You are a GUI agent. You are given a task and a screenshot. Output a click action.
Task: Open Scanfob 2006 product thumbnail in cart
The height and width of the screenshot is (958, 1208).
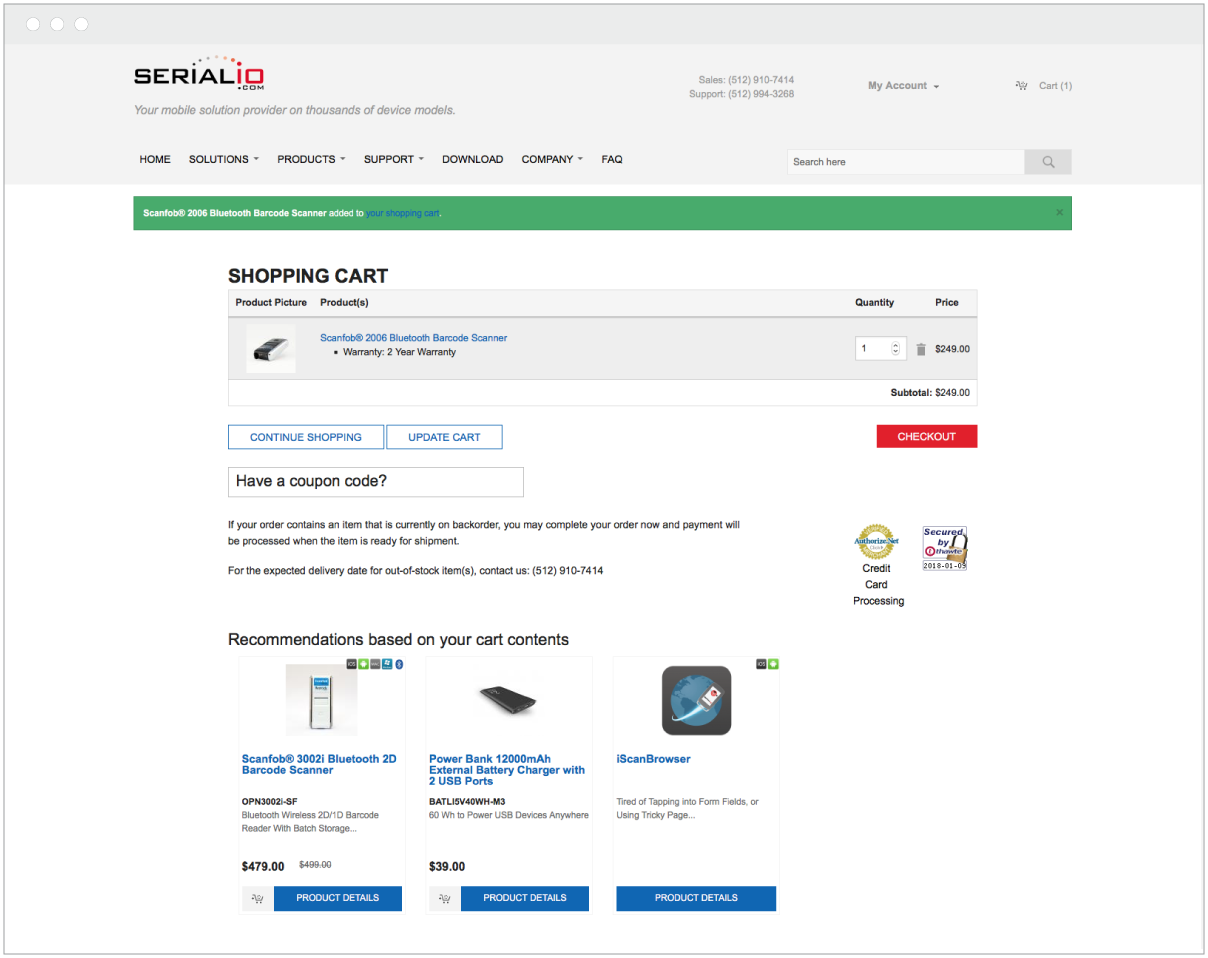coord(271,349)
